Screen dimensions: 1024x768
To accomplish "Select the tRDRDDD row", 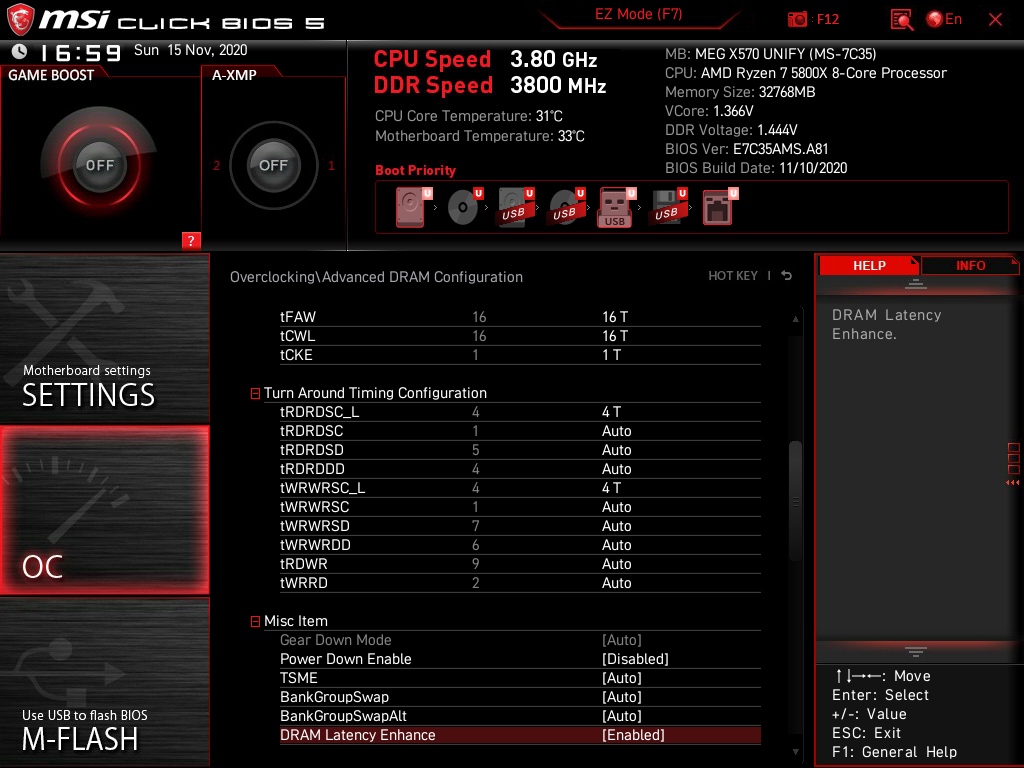I will coord(520,469).
